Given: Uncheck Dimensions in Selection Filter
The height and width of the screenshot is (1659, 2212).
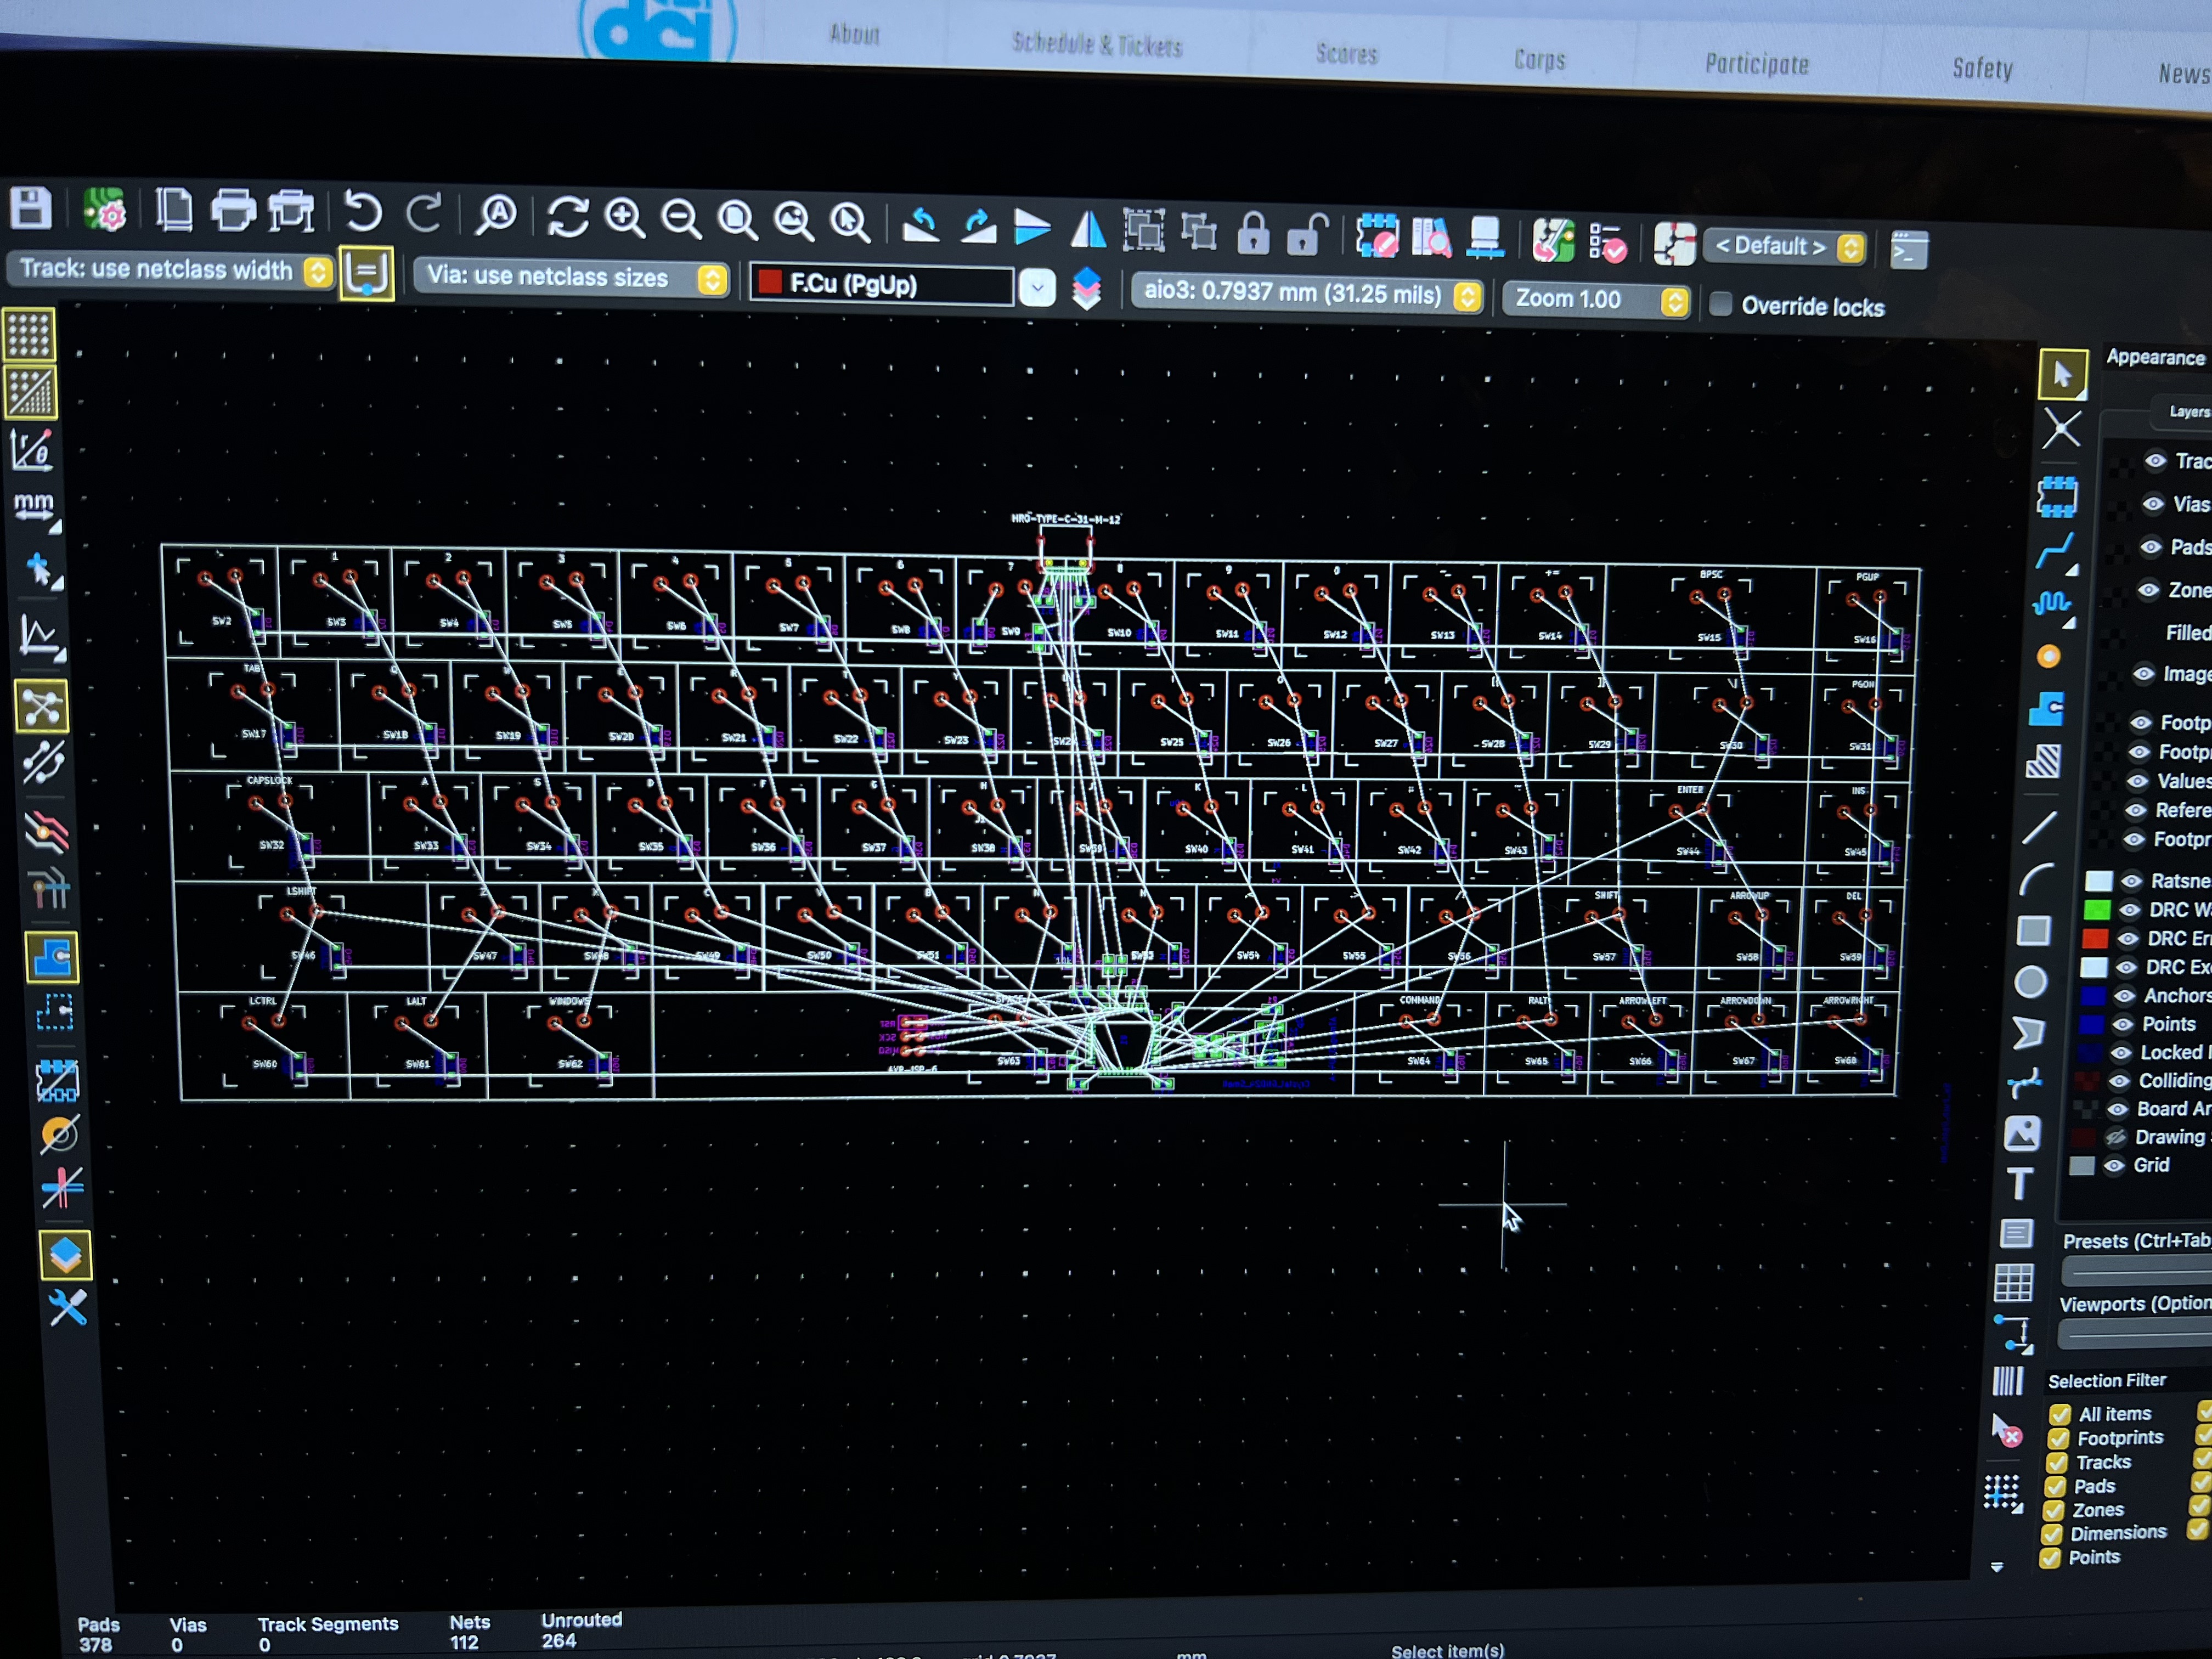Looking at the screenshot, I should coord(2052,1534).
